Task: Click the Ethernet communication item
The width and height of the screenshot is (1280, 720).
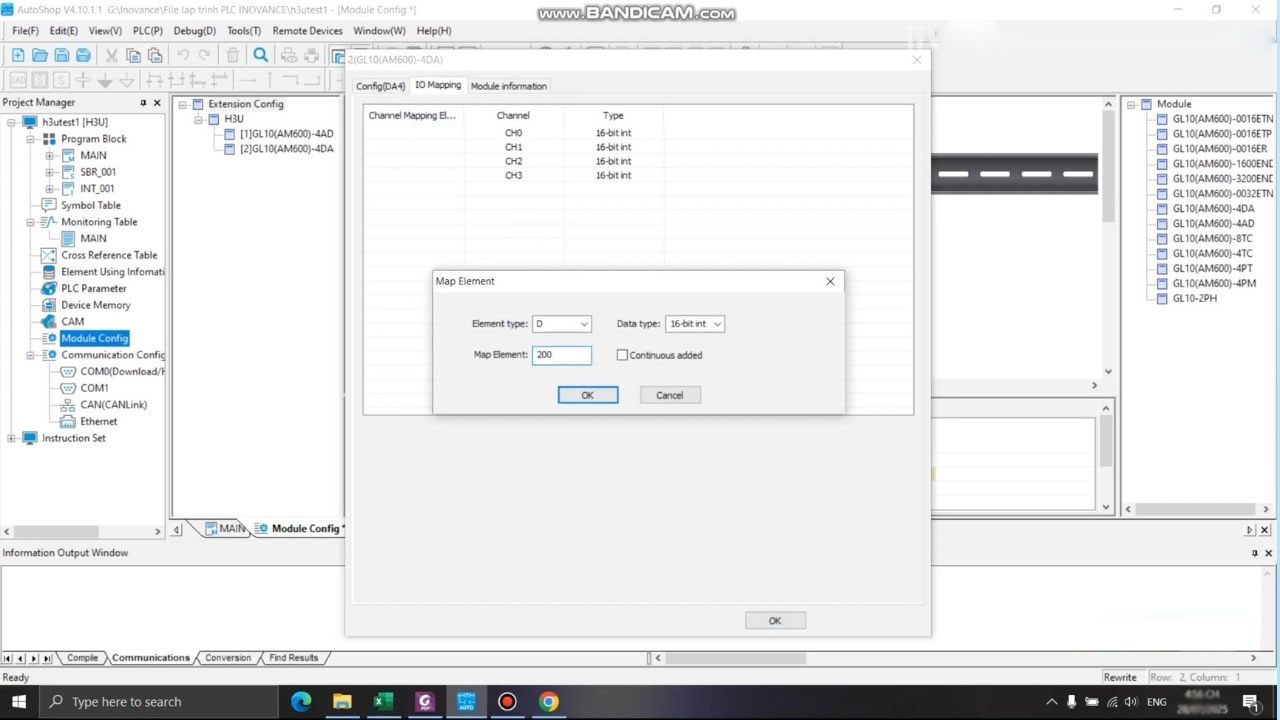Action: [x=98, y=421]
